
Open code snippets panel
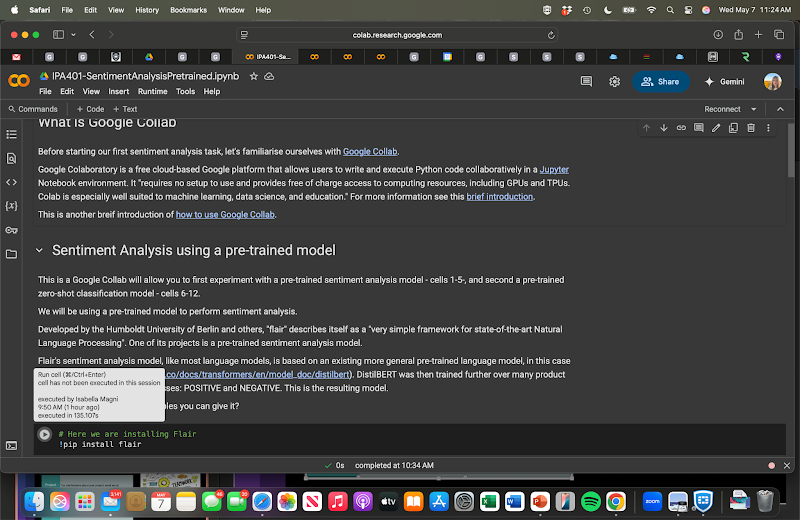click(11, 182)
